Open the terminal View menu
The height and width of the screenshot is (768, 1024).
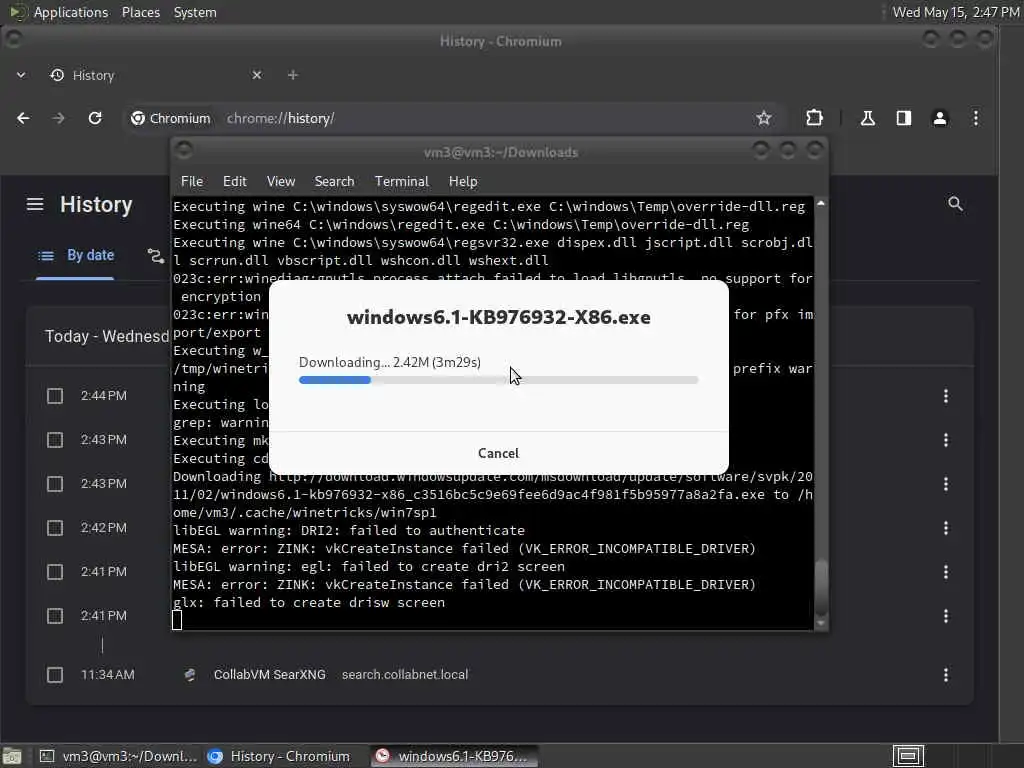281,182
